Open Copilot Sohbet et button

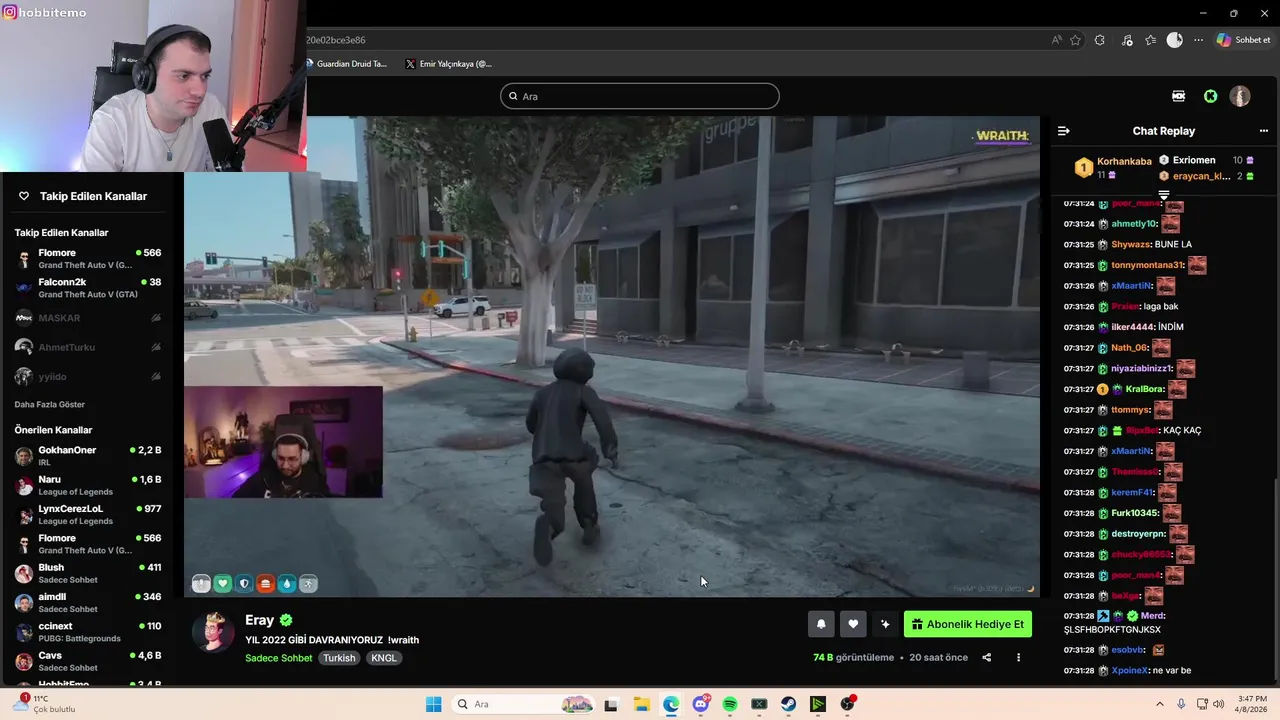point(1243,40)
